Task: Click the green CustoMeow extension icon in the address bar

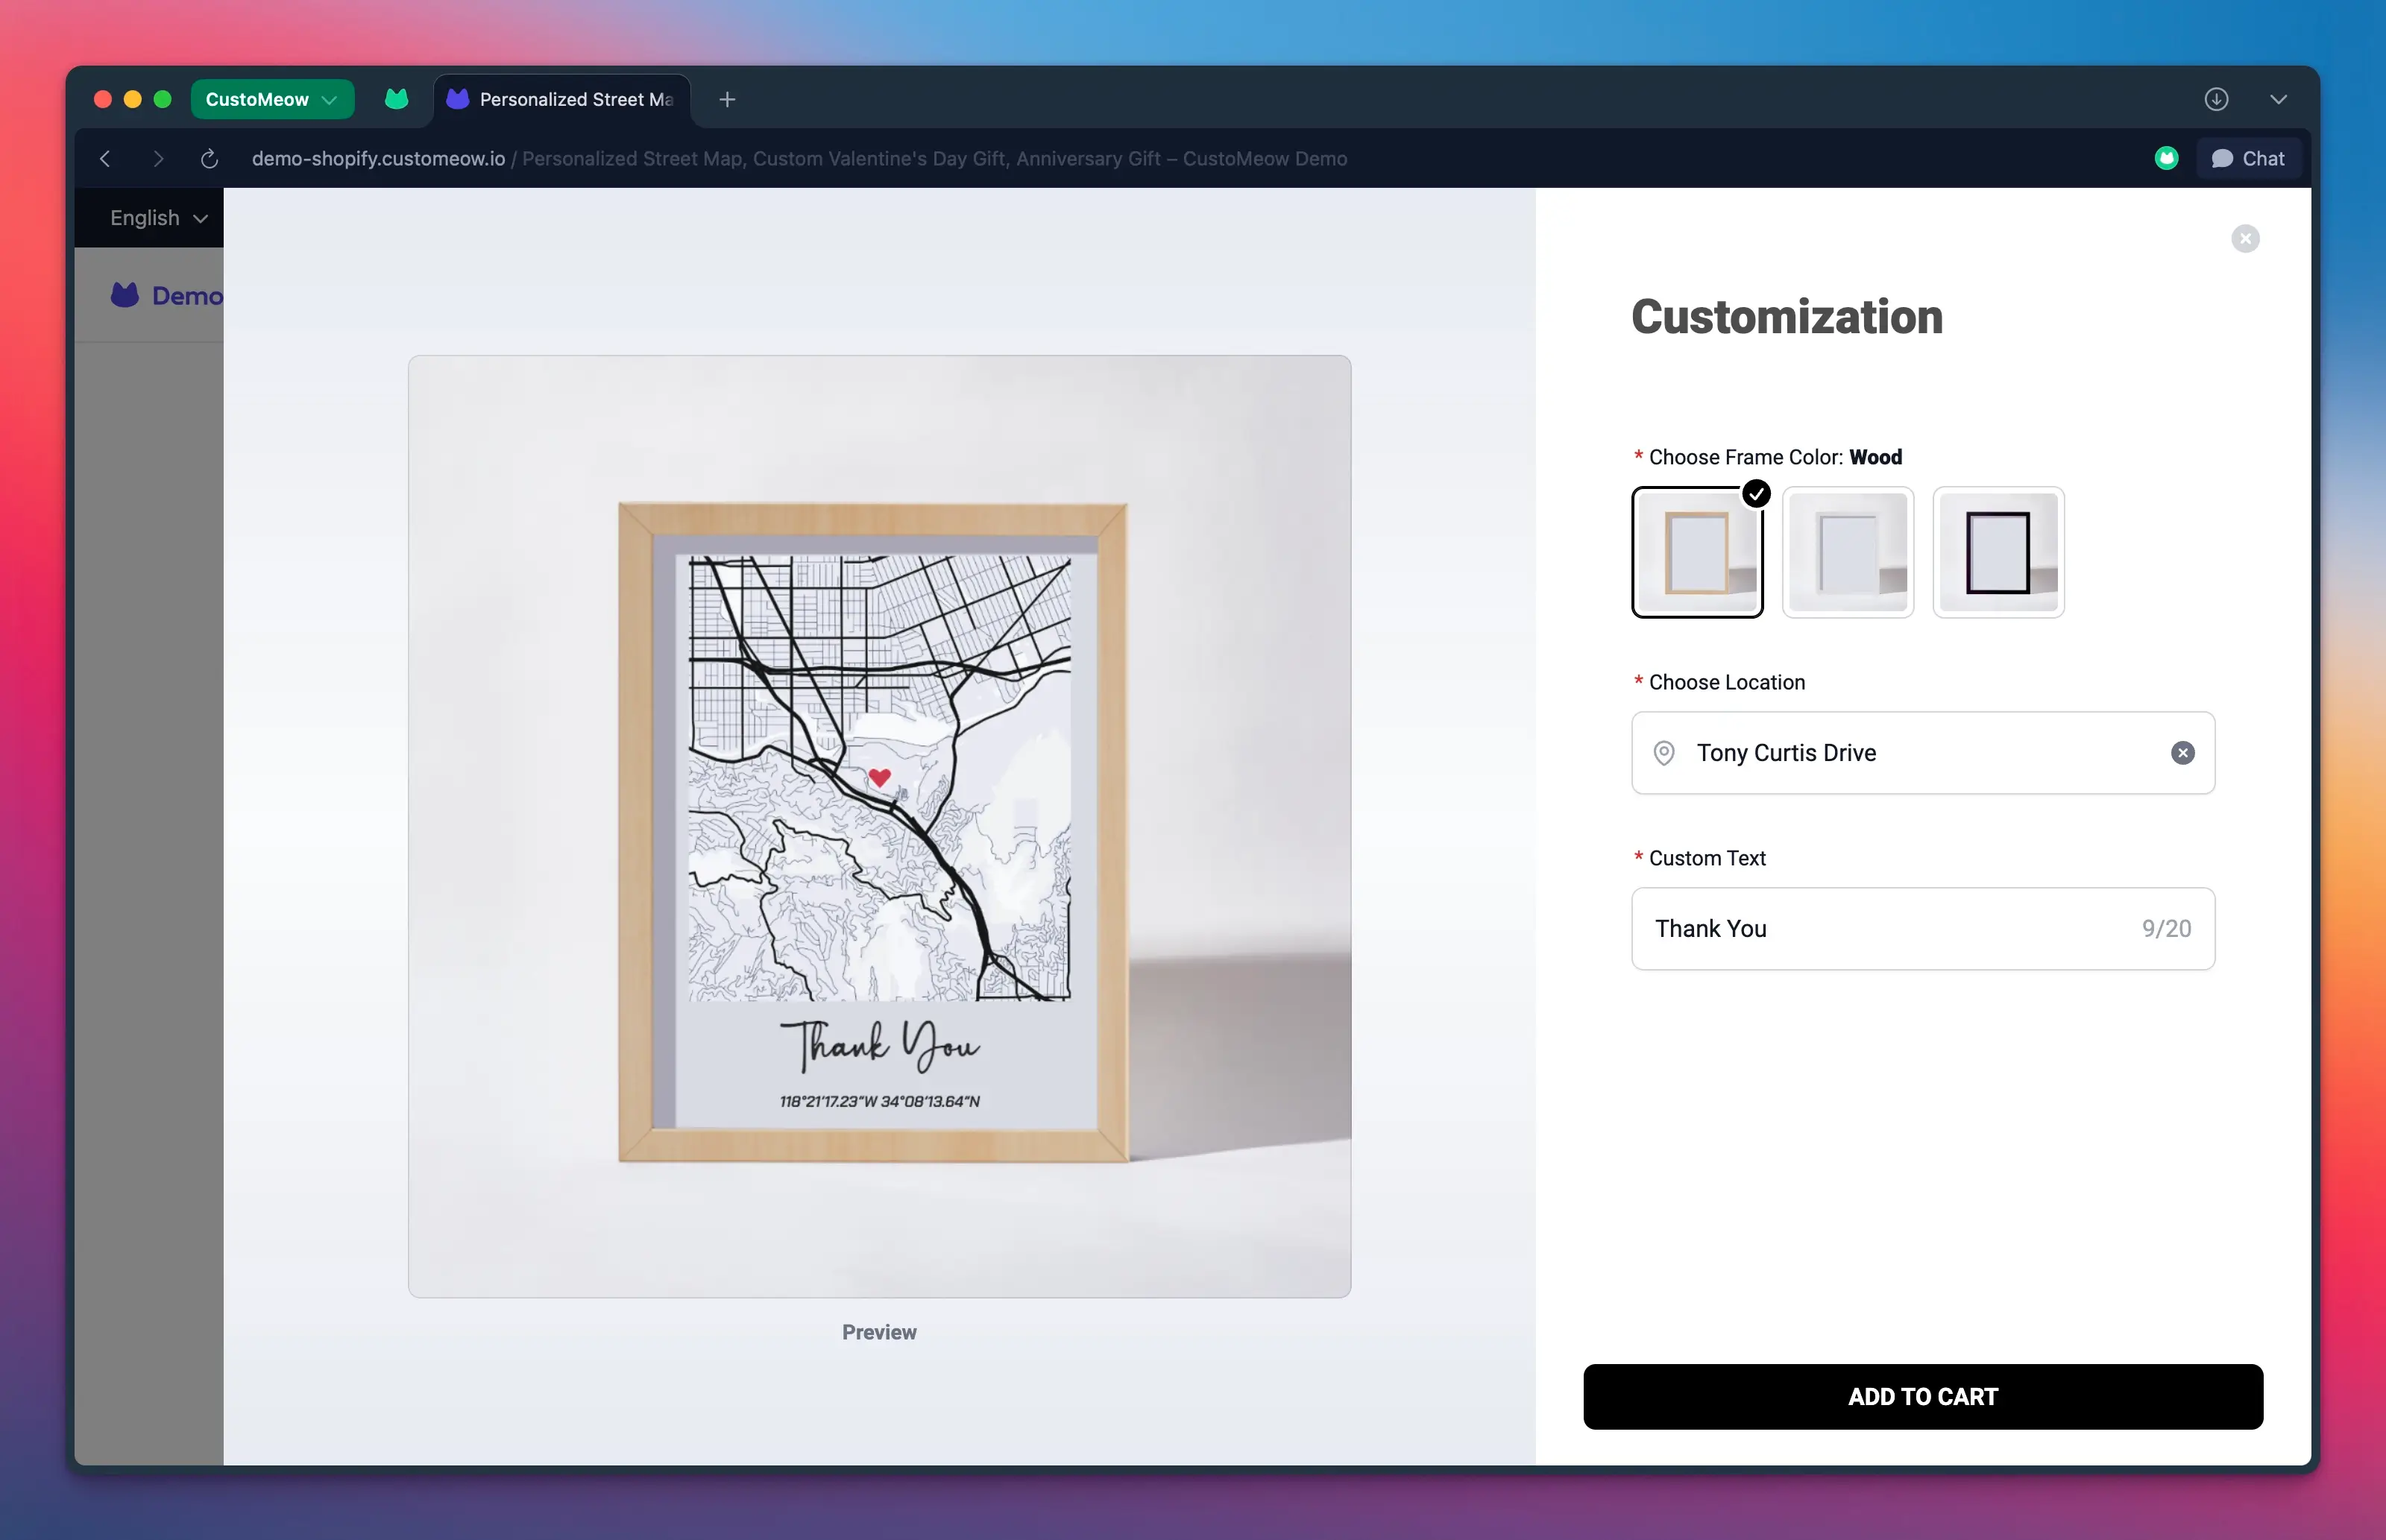Action: click(2166, 158)
